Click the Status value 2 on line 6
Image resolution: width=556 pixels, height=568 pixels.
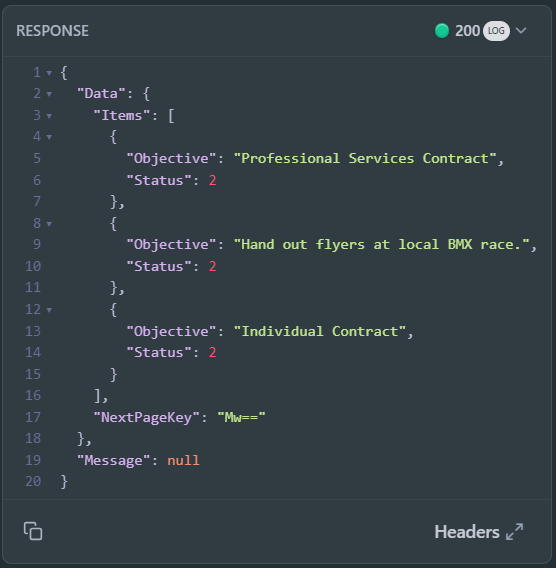213,180
